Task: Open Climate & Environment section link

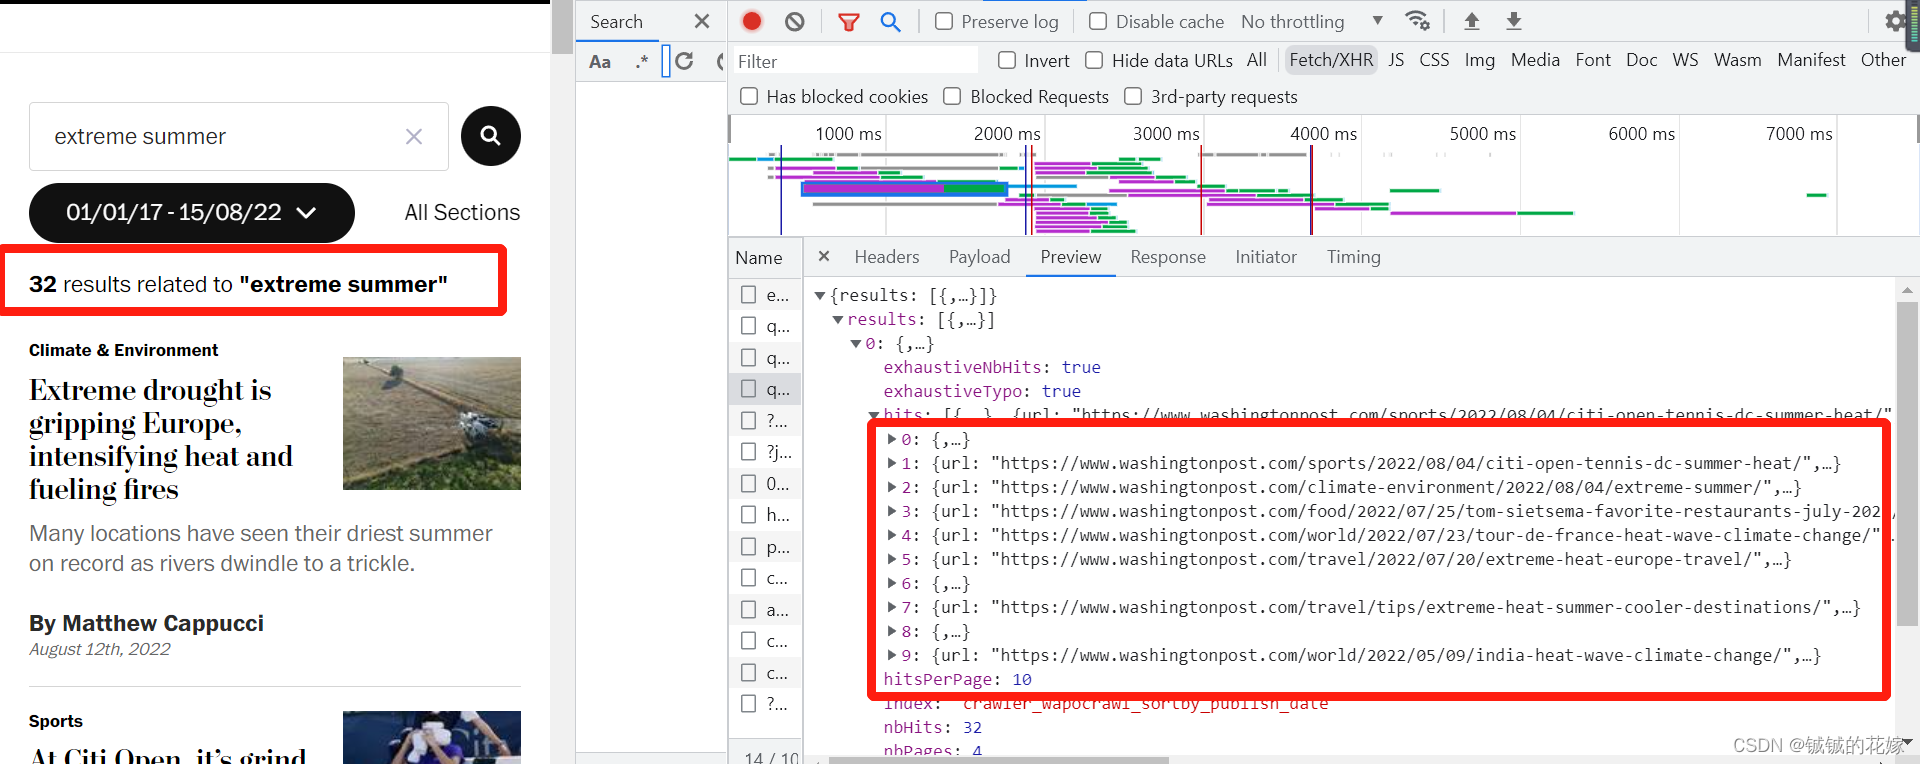Action: click(x=123, y=350)
